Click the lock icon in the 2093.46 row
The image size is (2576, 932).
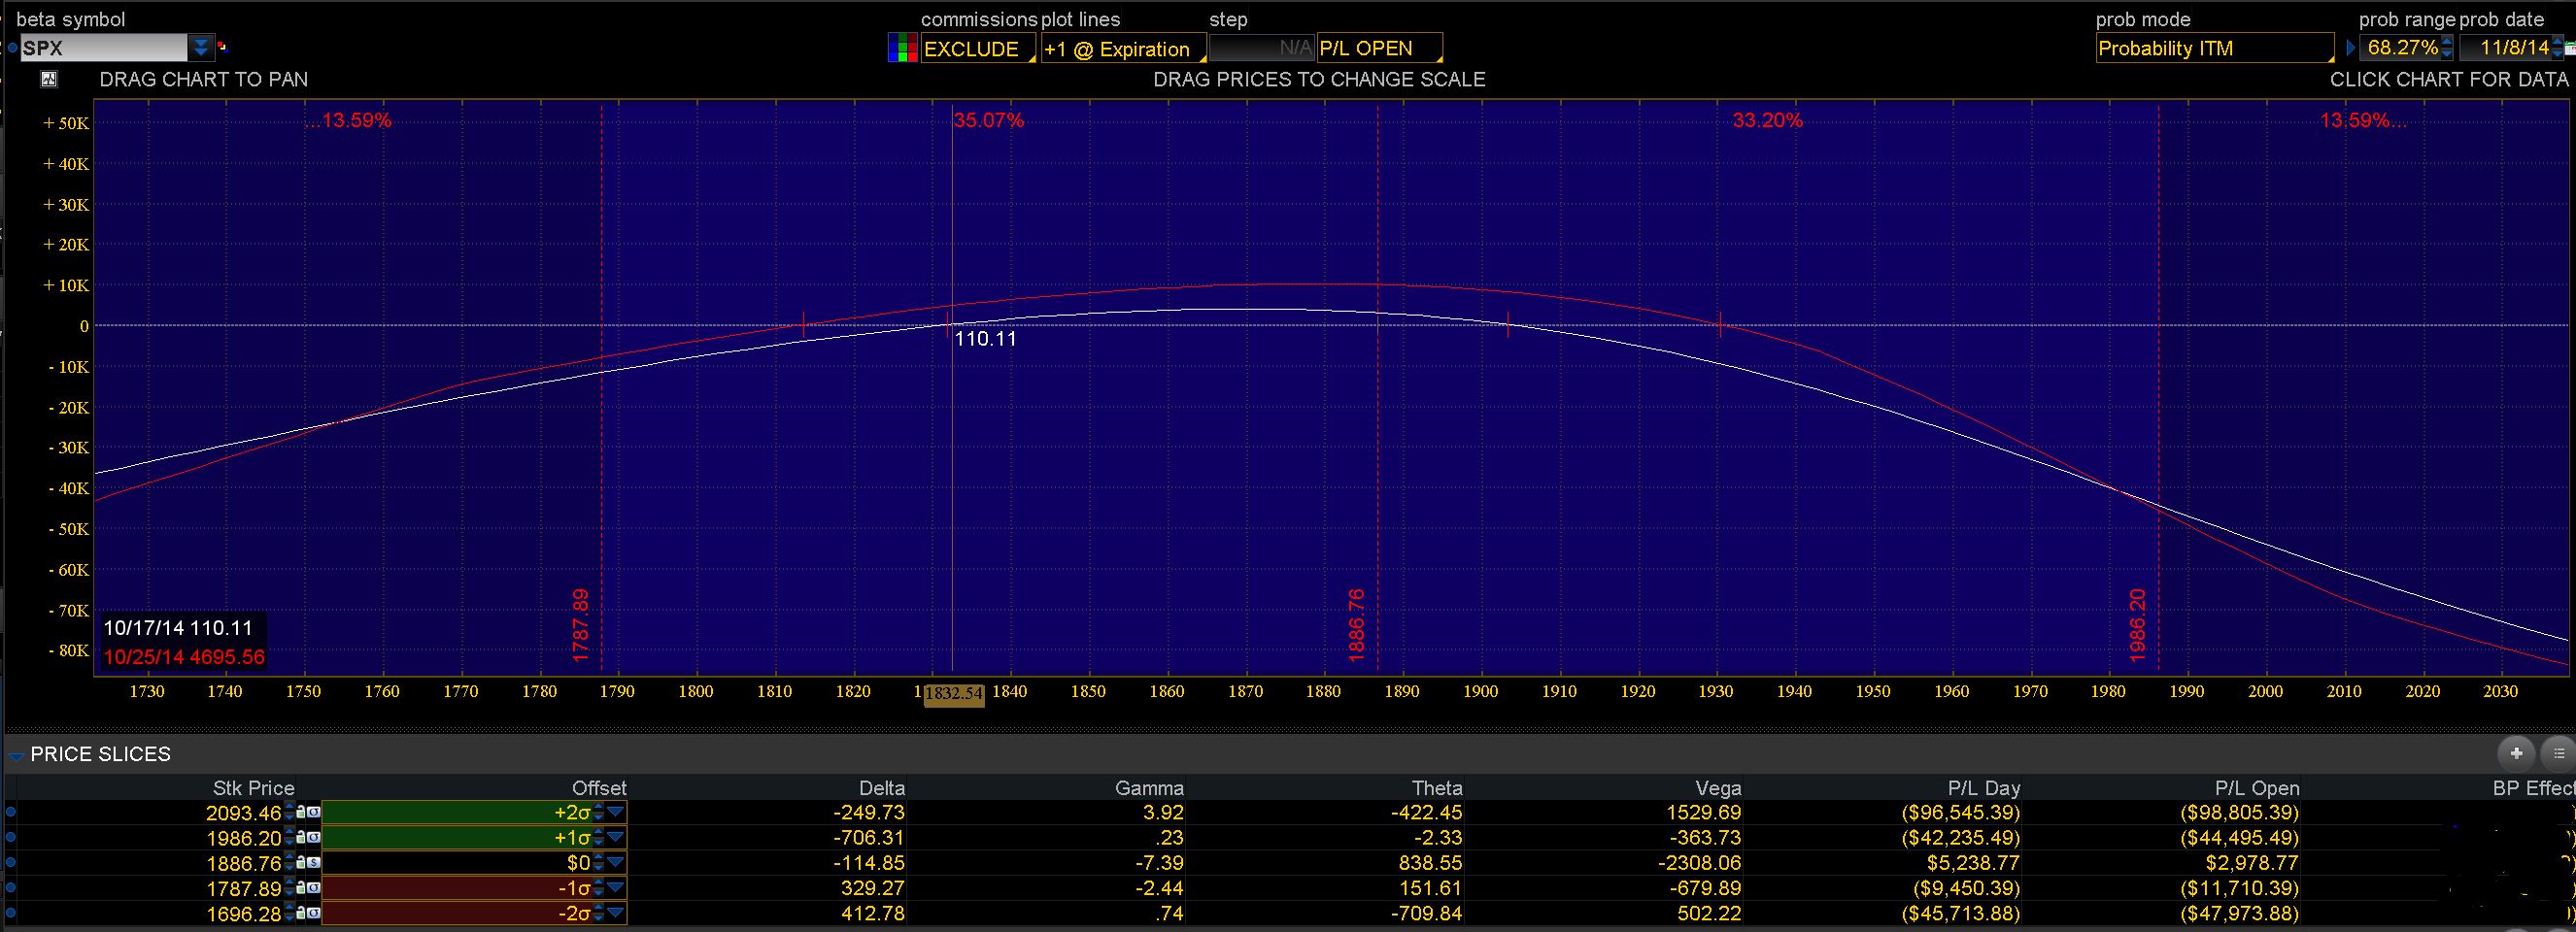pos(301,812)
